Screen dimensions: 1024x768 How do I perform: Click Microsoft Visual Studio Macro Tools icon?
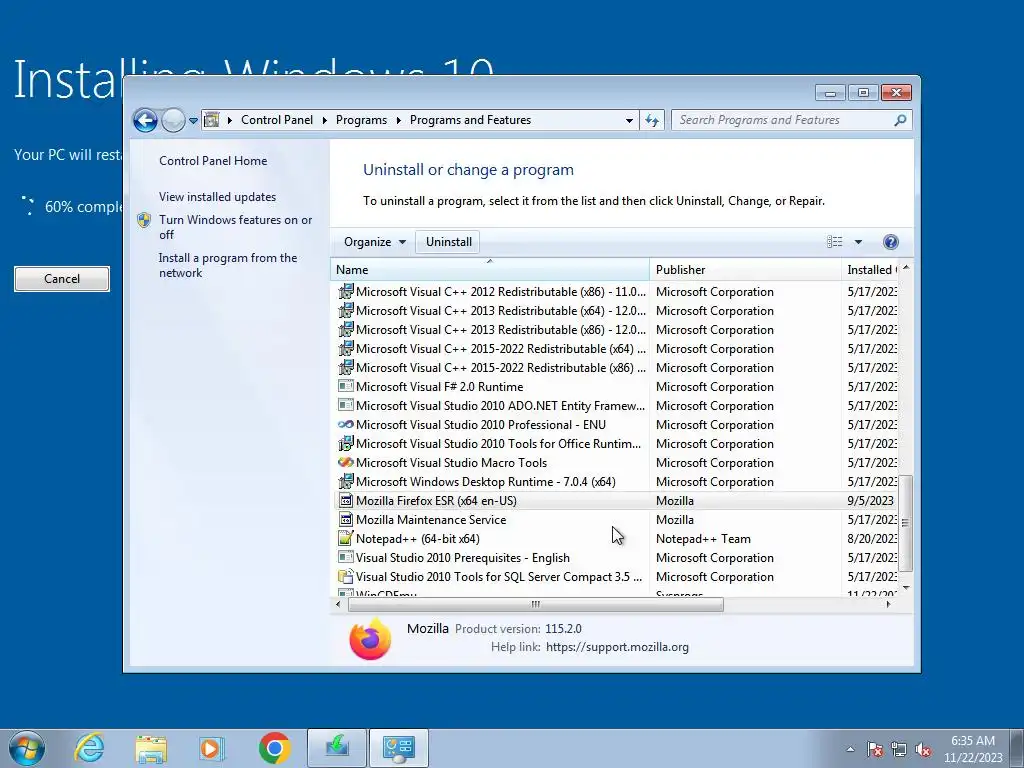click(345, 462)
